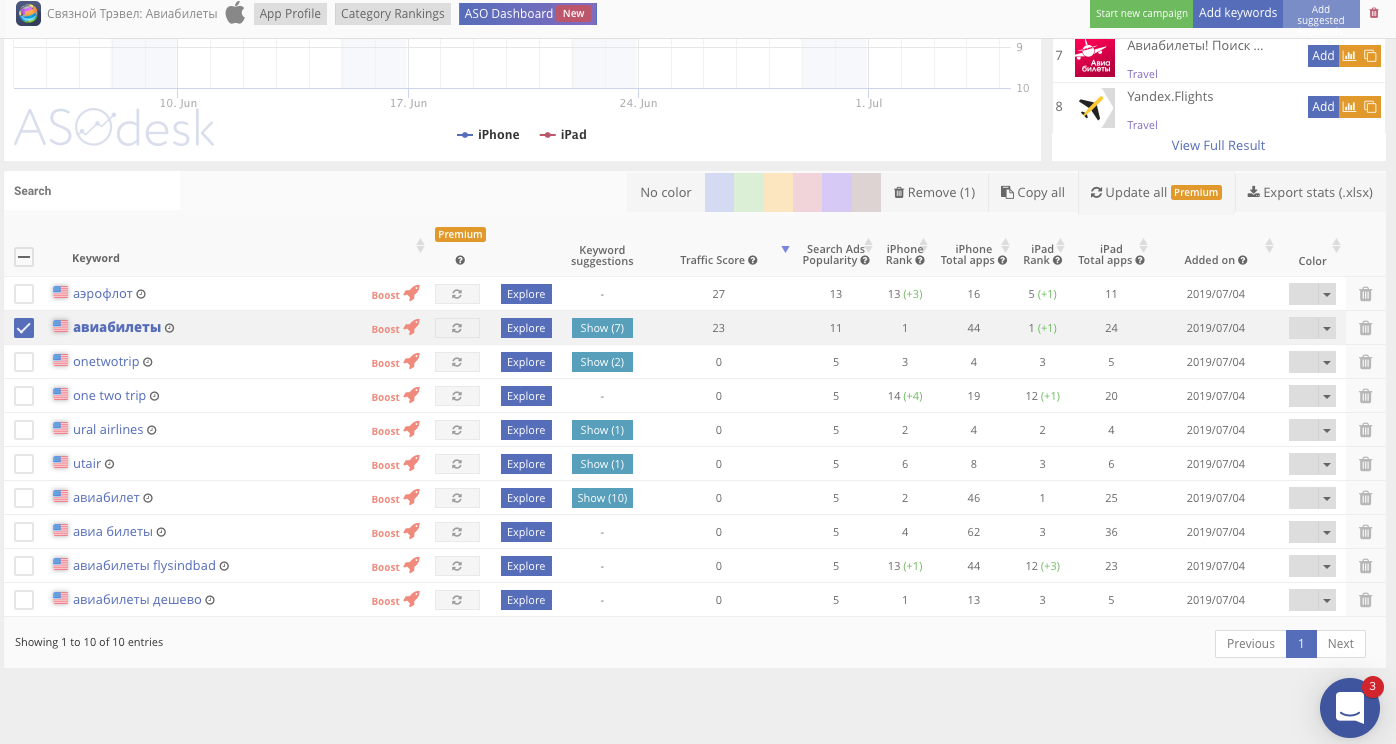
Task: Delete the аэрофлот keyword row
Action: [1365, 294]
